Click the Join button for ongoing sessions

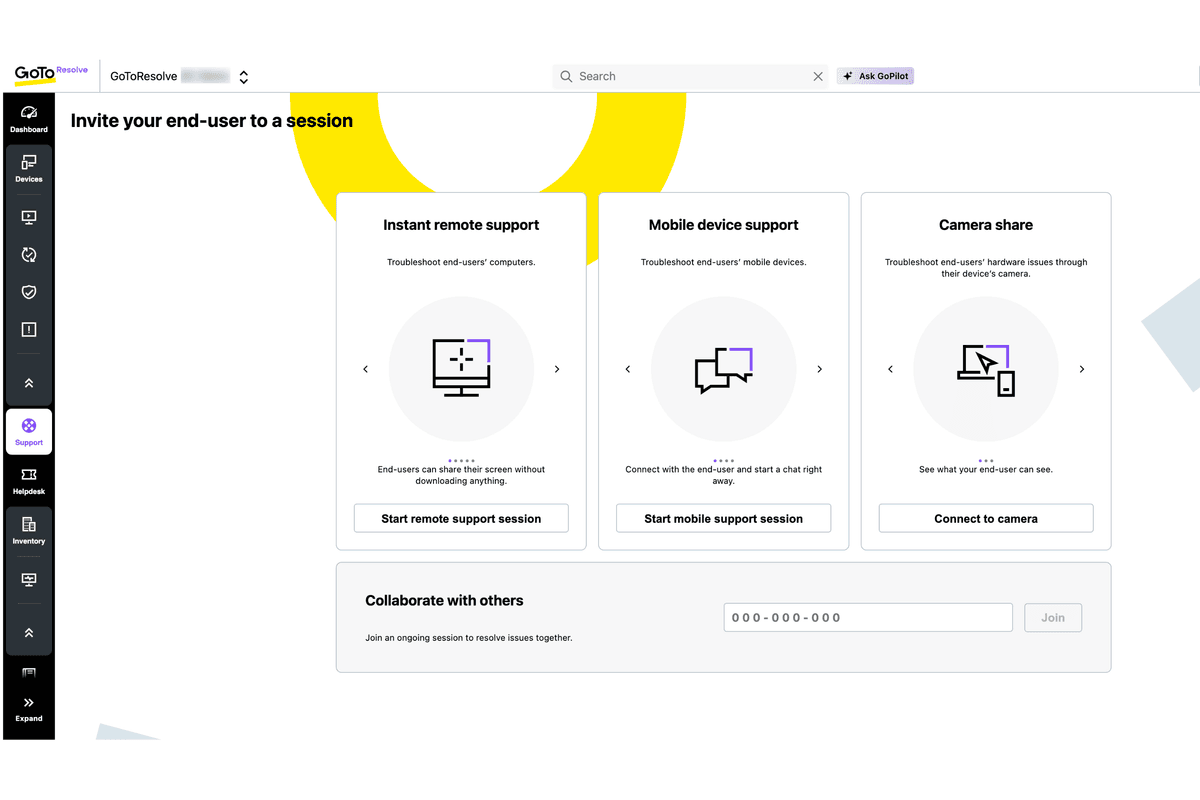1053,617
